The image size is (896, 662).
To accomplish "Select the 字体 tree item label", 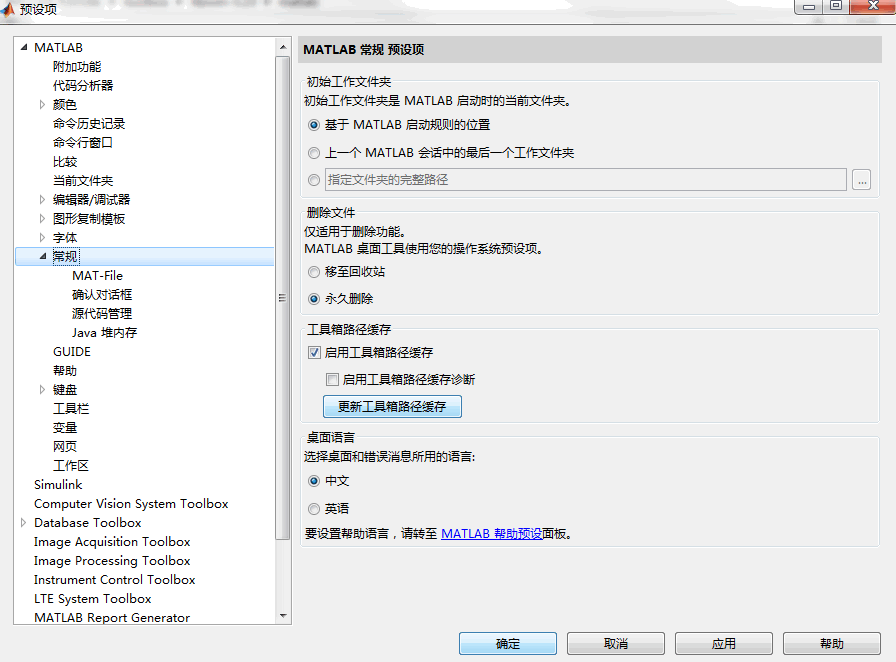I will coord(65,237).
